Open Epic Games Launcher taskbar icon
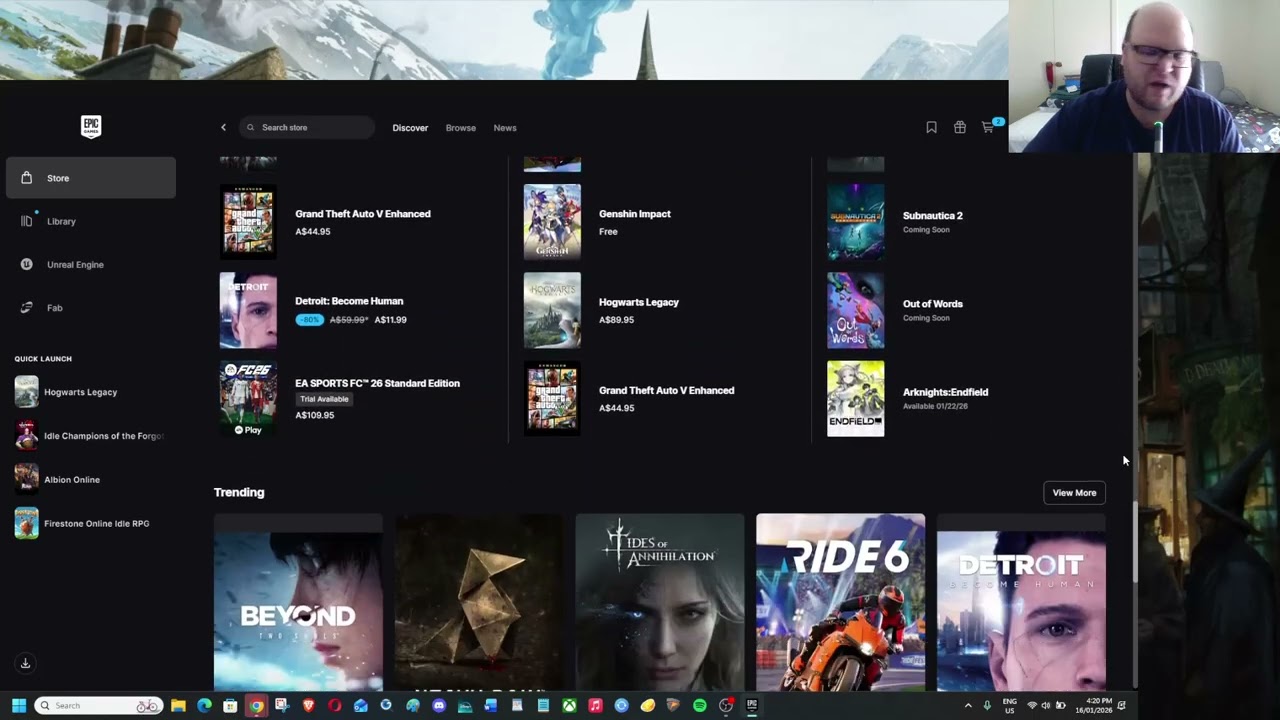Viewport: 1280px width, 720px height. click(752, 705)
